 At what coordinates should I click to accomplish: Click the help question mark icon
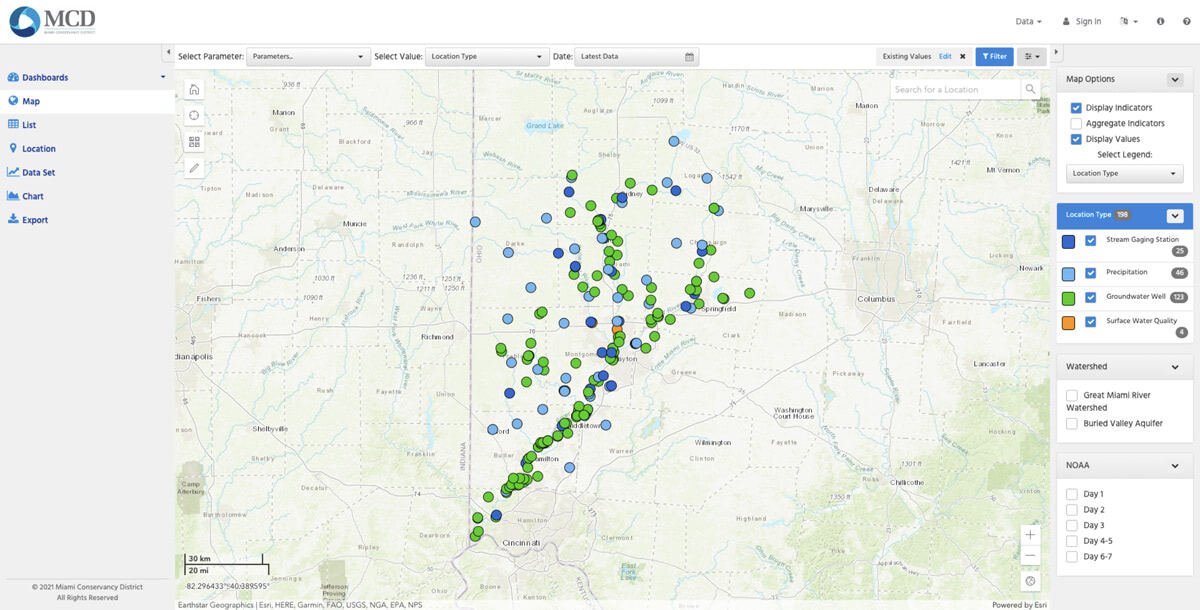[x=1160, y=21]
